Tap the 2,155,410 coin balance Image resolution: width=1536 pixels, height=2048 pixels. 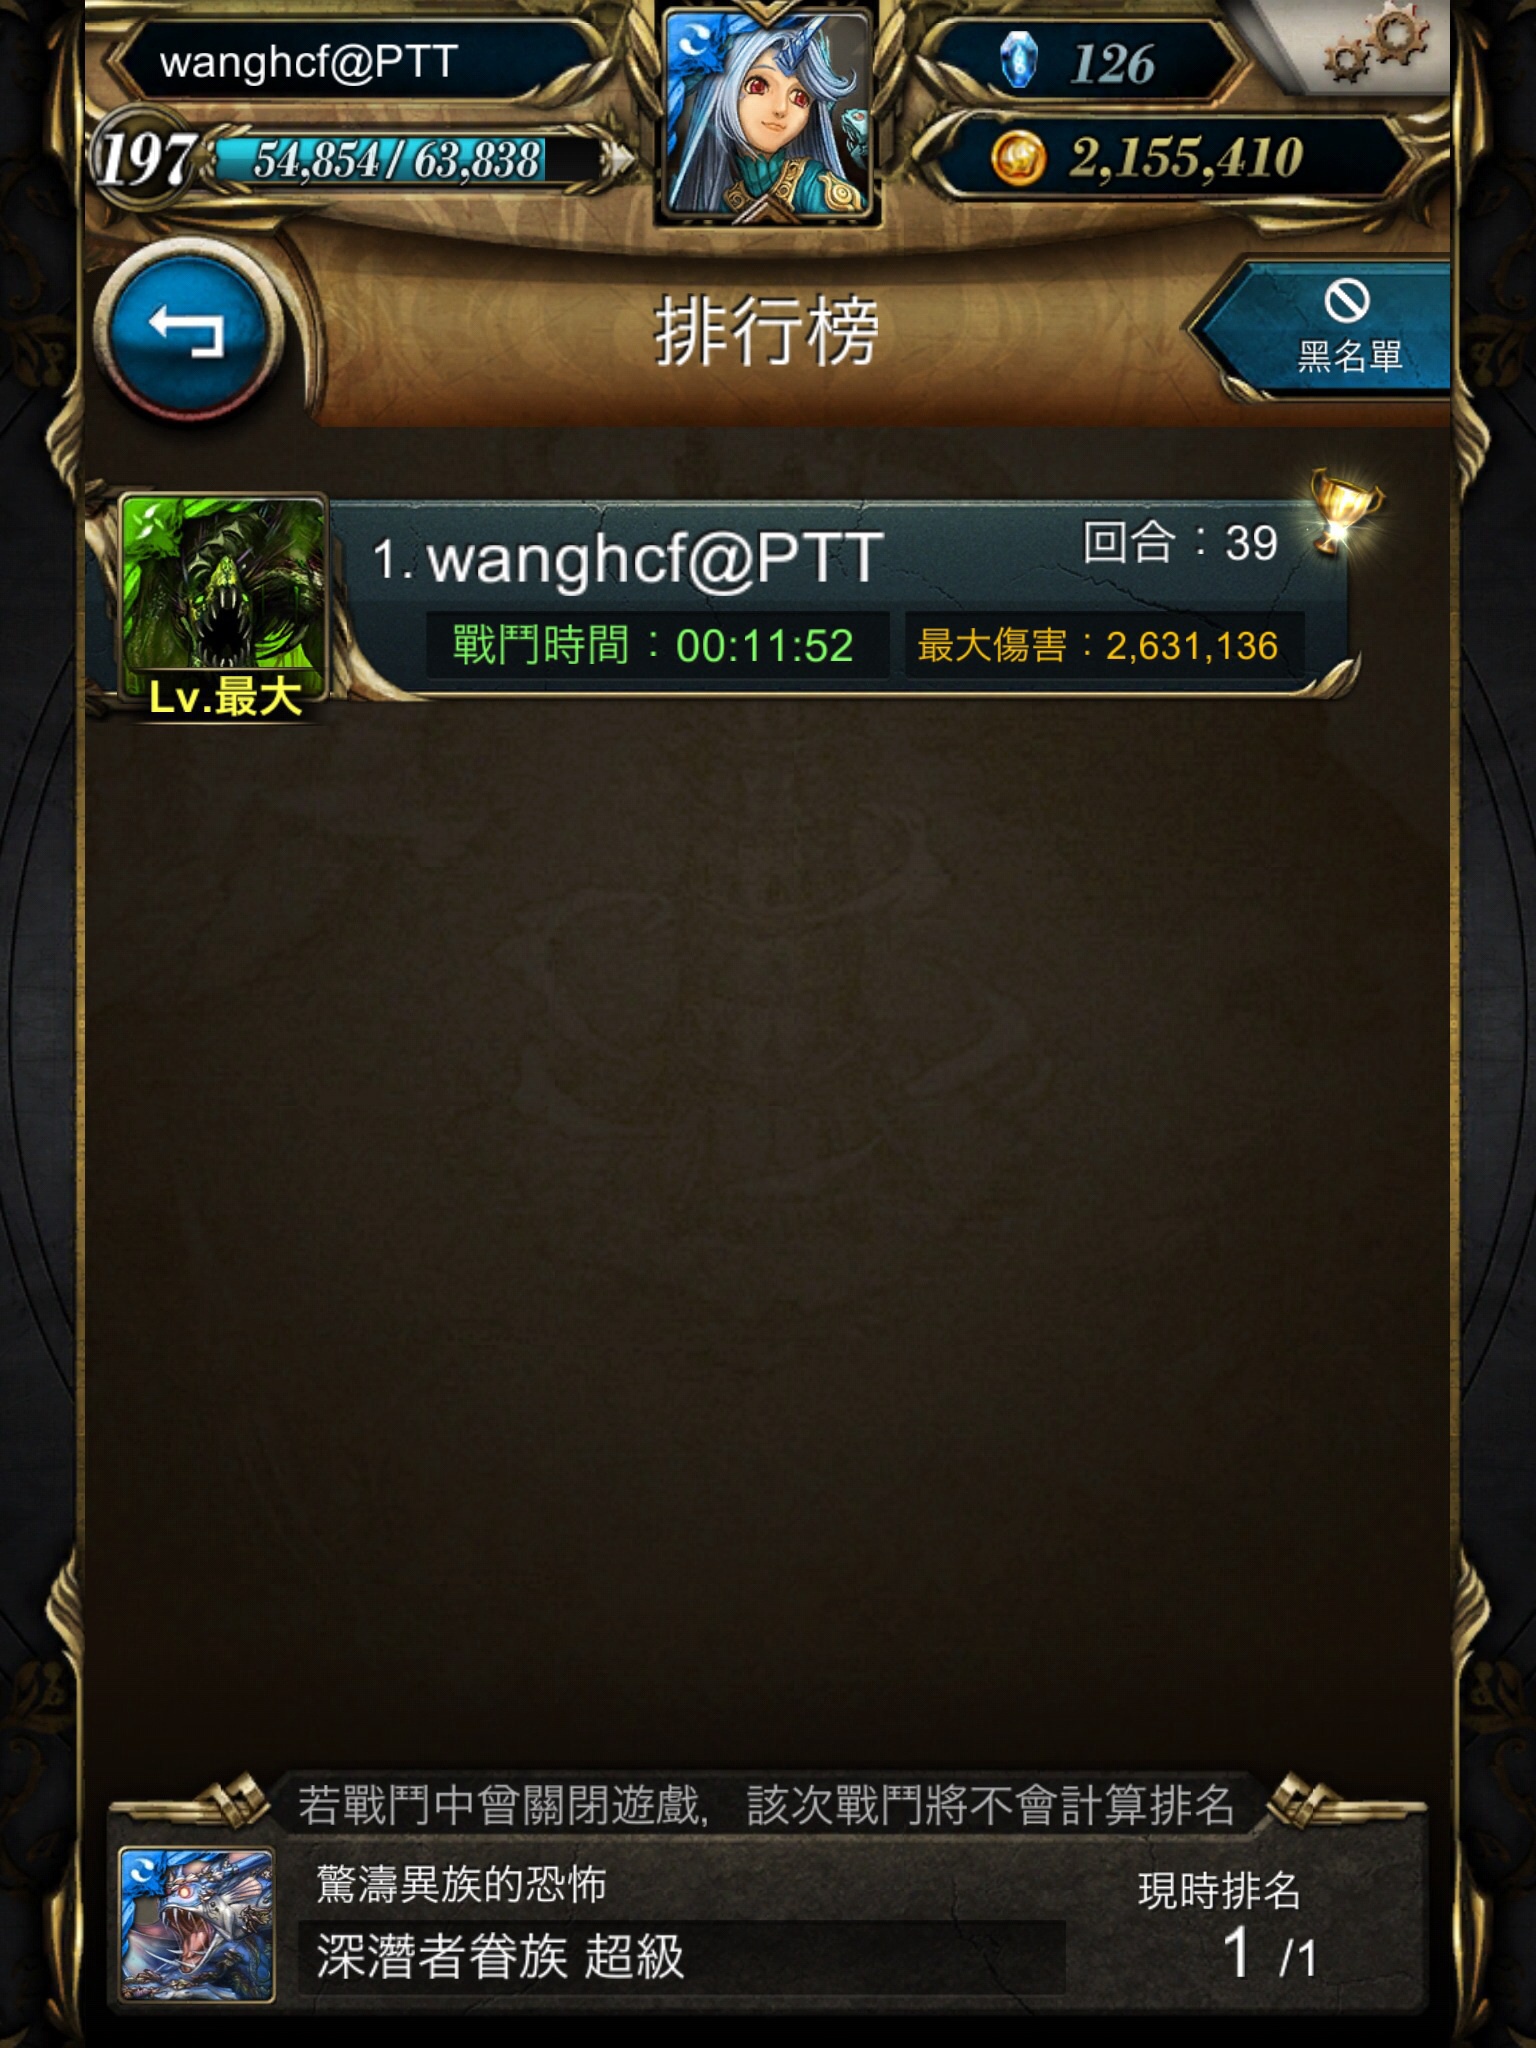pos(1186,158)
